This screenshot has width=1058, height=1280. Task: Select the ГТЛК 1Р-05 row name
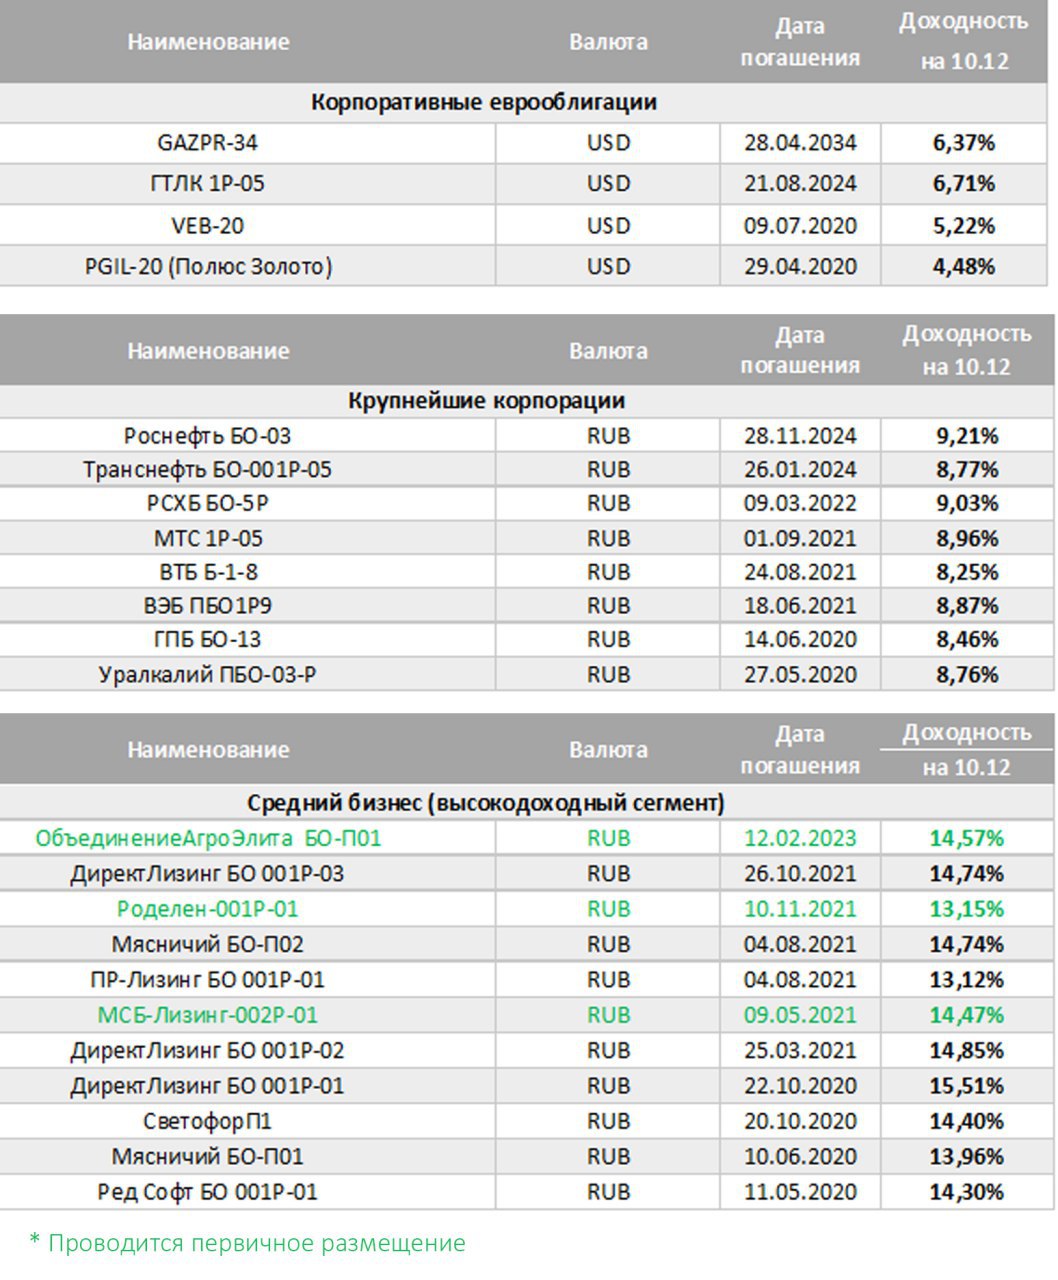pyautogui.click(x=207, y=184)
